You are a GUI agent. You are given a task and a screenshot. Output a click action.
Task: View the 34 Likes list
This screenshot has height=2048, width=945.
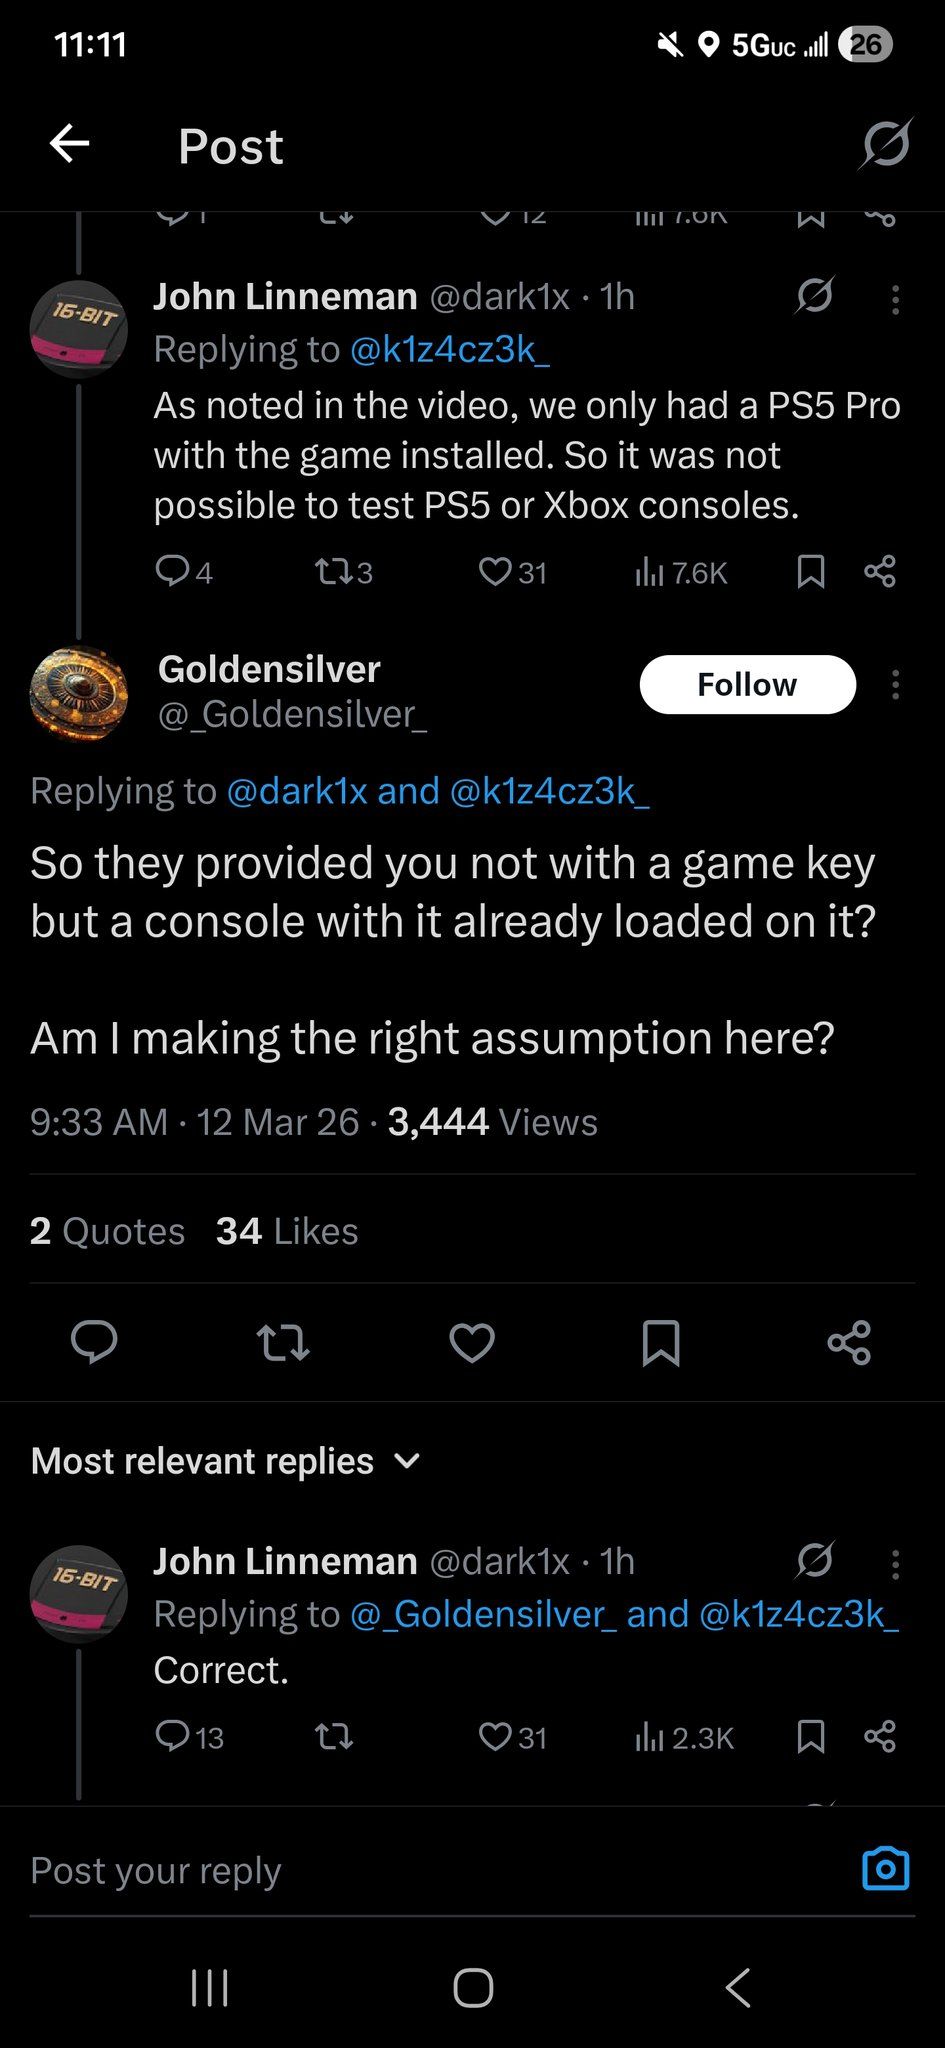(287, 1231)
